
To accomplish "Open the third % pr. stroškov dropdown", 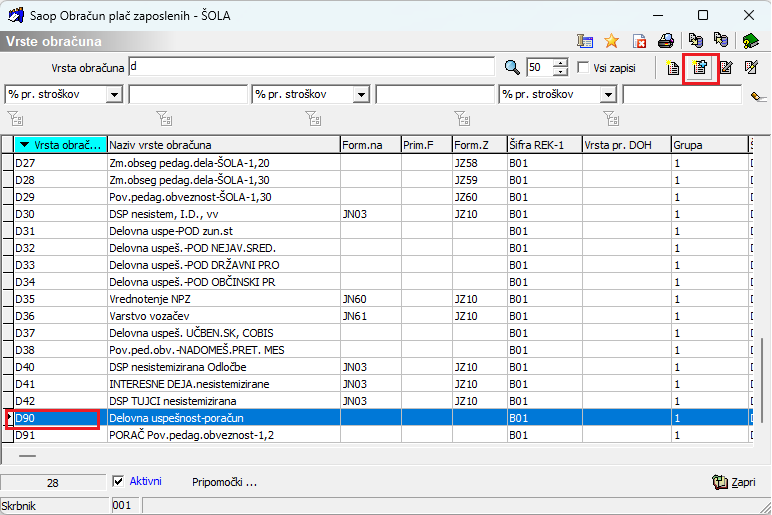I will (x=609, y=95).
